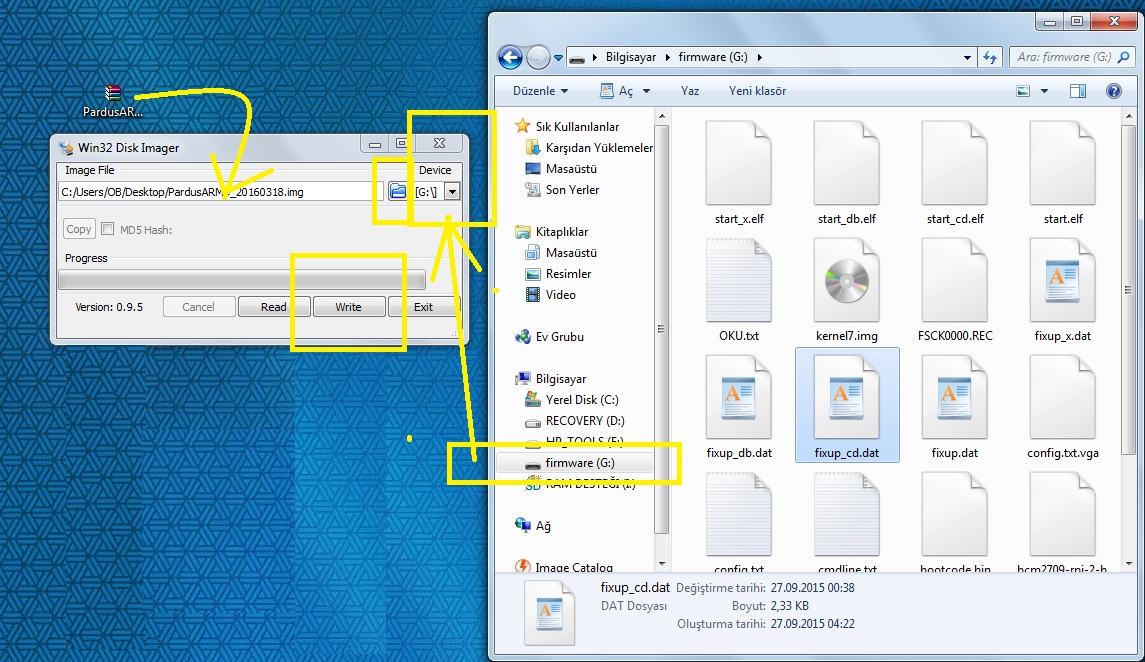Screen dimensions: 1145x662
Task: Refresh the Explorer folder view
Action: (x=989, y=57)
